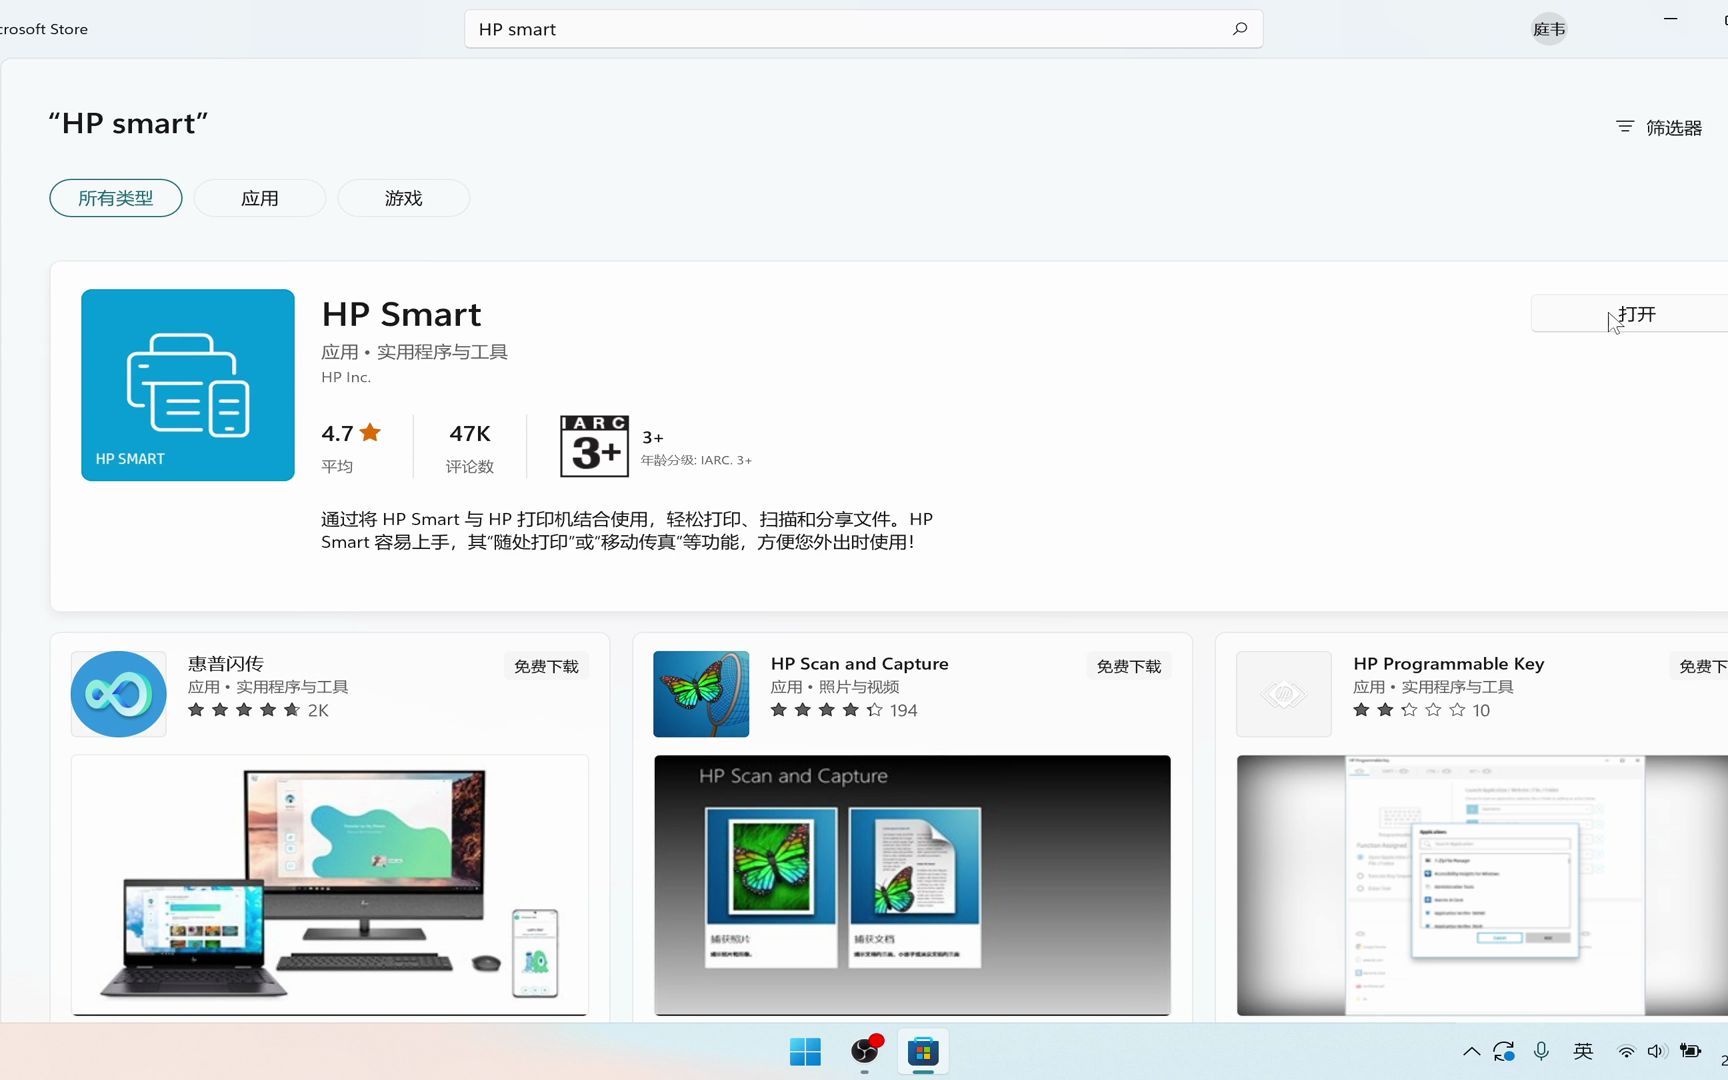Expand the hidden icons tray chevron

(x=1470, y=1051)
